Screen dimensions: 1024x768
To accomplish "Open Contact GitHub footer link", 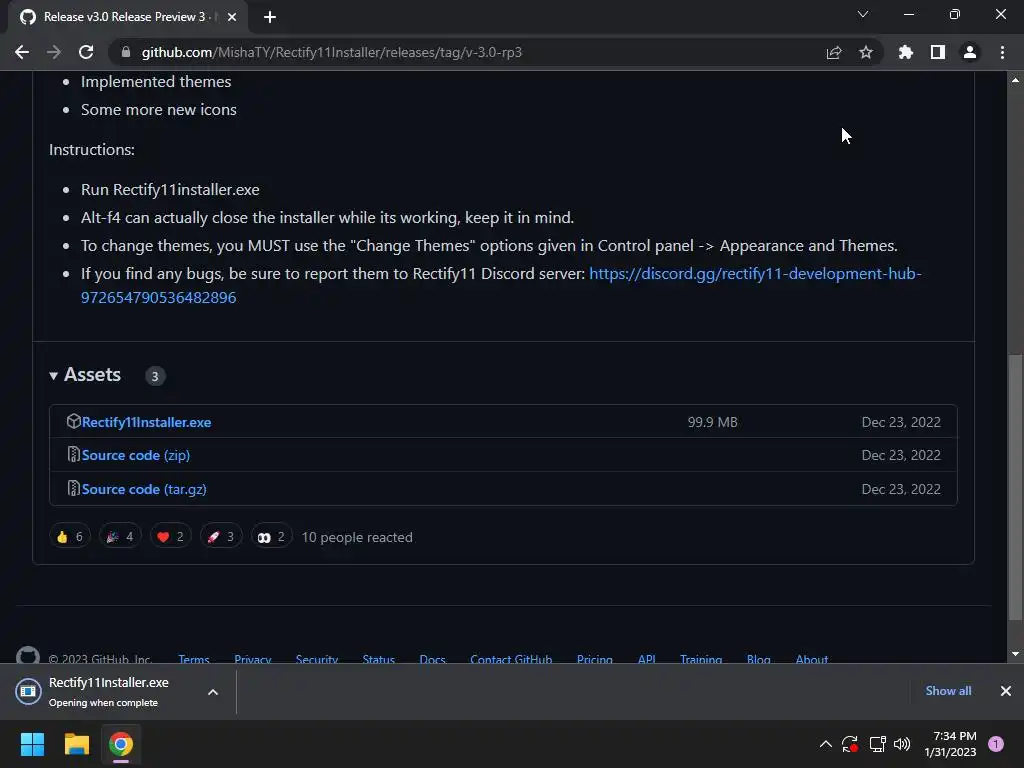I will click(511, 658).
